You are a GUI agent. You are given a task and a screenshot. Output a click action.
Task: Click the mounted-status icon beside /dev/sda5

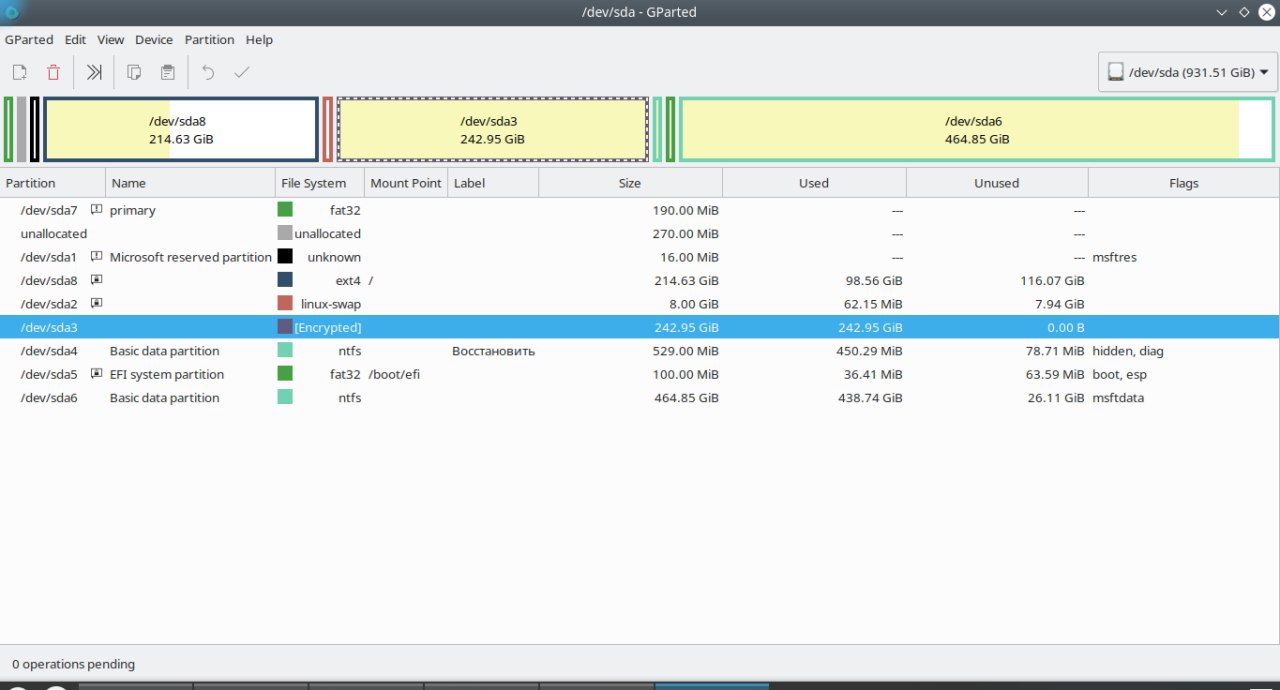click(x=97, y=374)
